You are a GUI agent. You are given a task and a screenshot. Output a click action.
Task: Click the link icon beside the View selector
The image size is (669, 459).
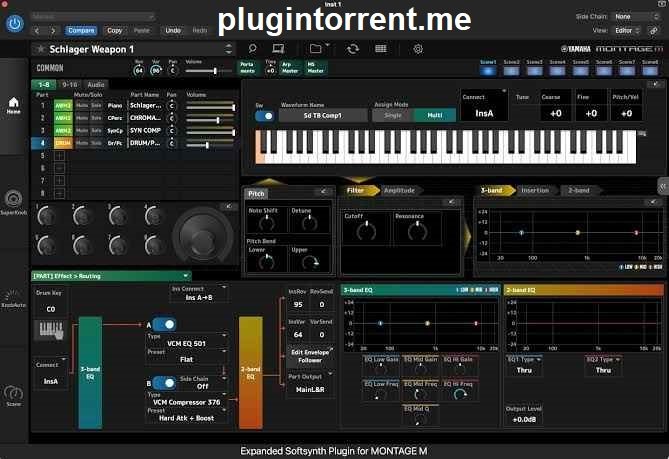click(654, 31)
